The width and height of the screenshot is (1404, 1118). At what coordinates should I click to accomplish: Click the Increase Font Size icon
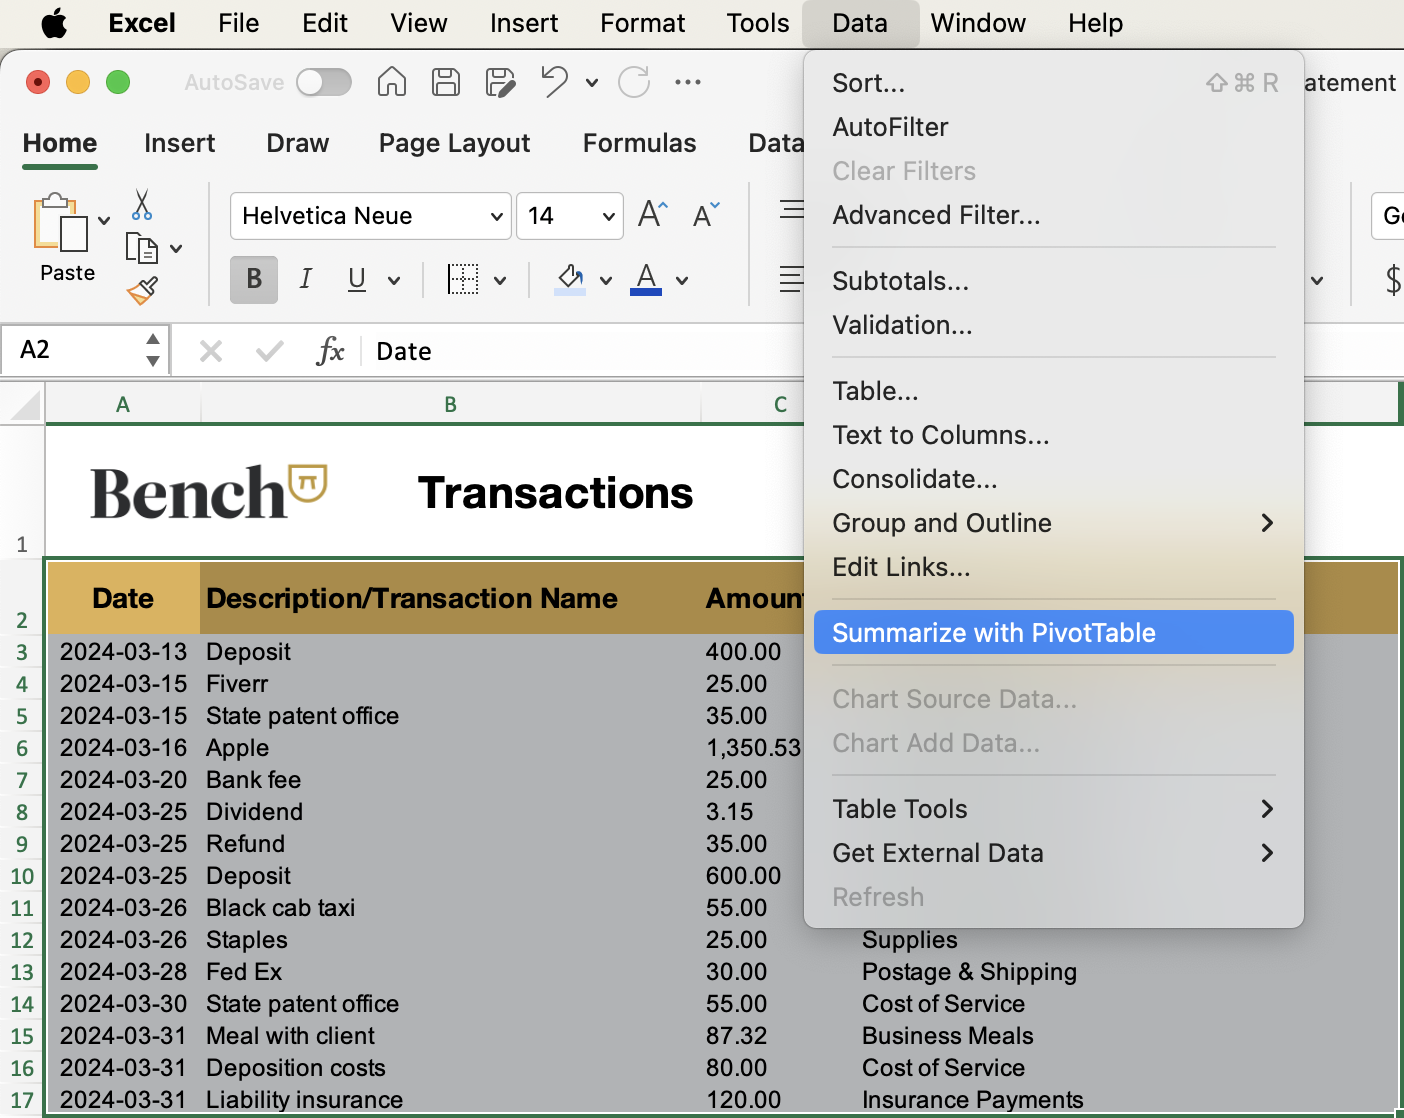652,215
